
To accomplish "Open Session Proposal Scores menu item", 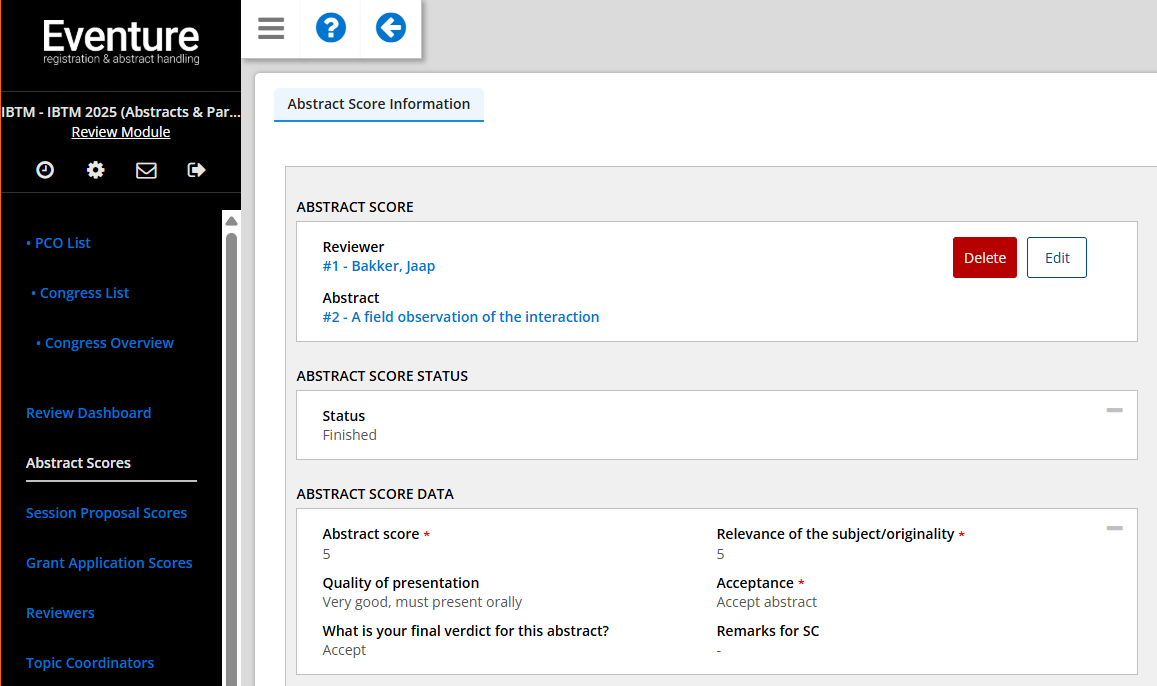I will point(106,513).
